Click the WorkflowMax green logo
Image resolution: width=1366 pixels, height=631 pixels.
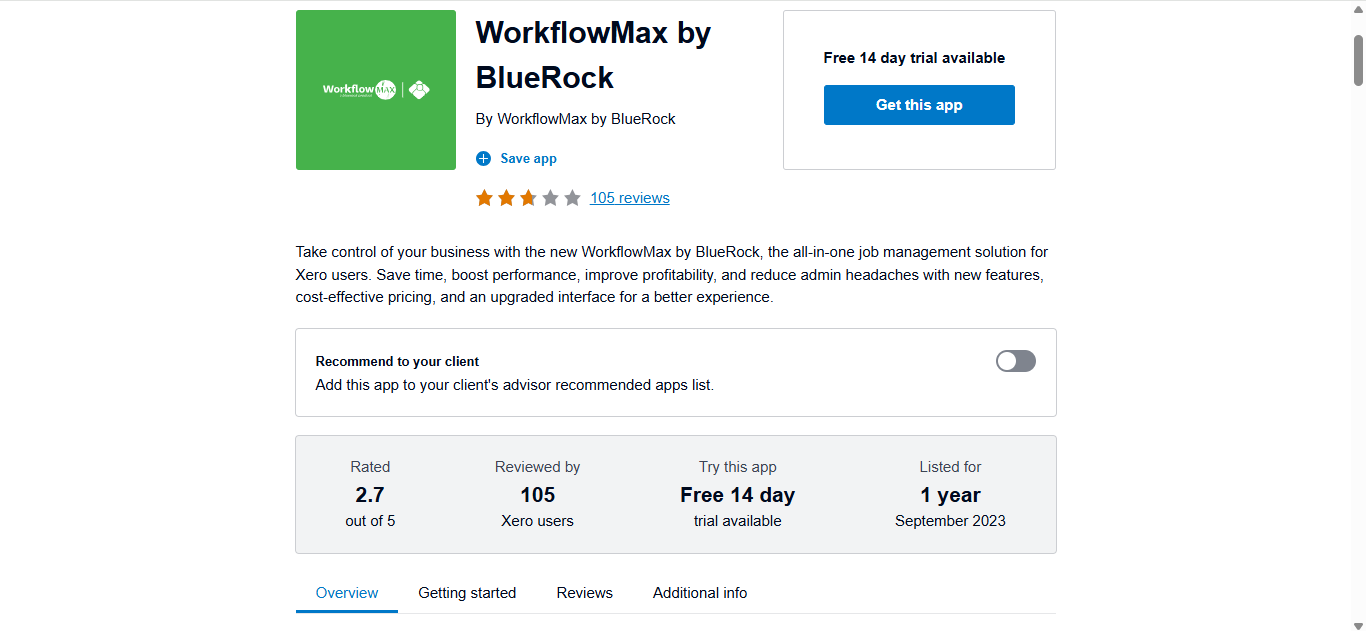375,89
